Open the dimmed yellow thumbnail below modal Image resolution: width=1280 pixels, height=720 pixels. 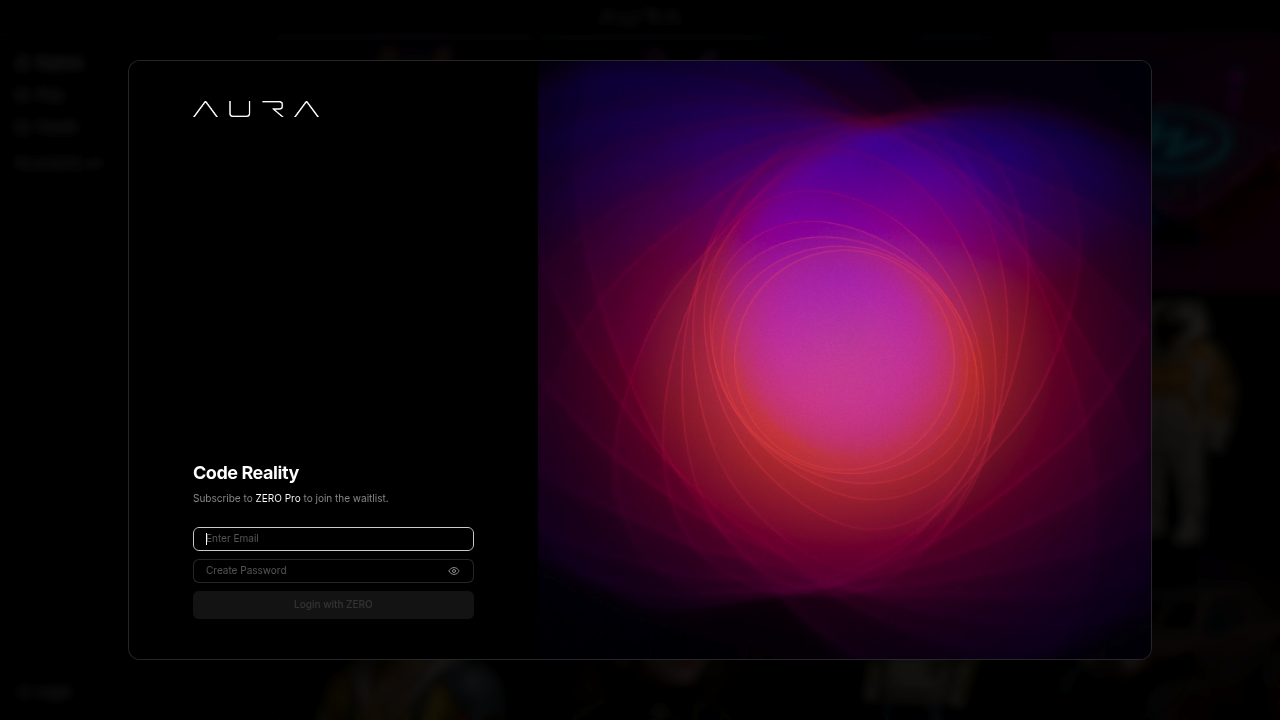410,692
